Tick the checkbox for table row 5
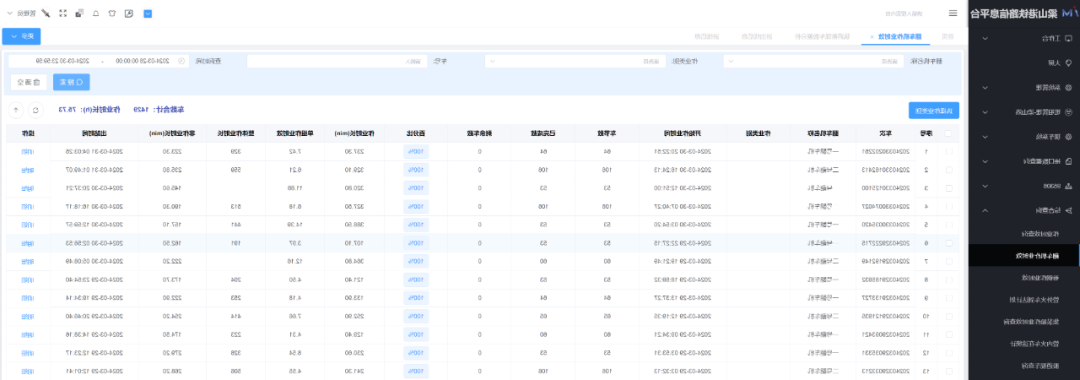1080x380 pixels. [949, 224]
